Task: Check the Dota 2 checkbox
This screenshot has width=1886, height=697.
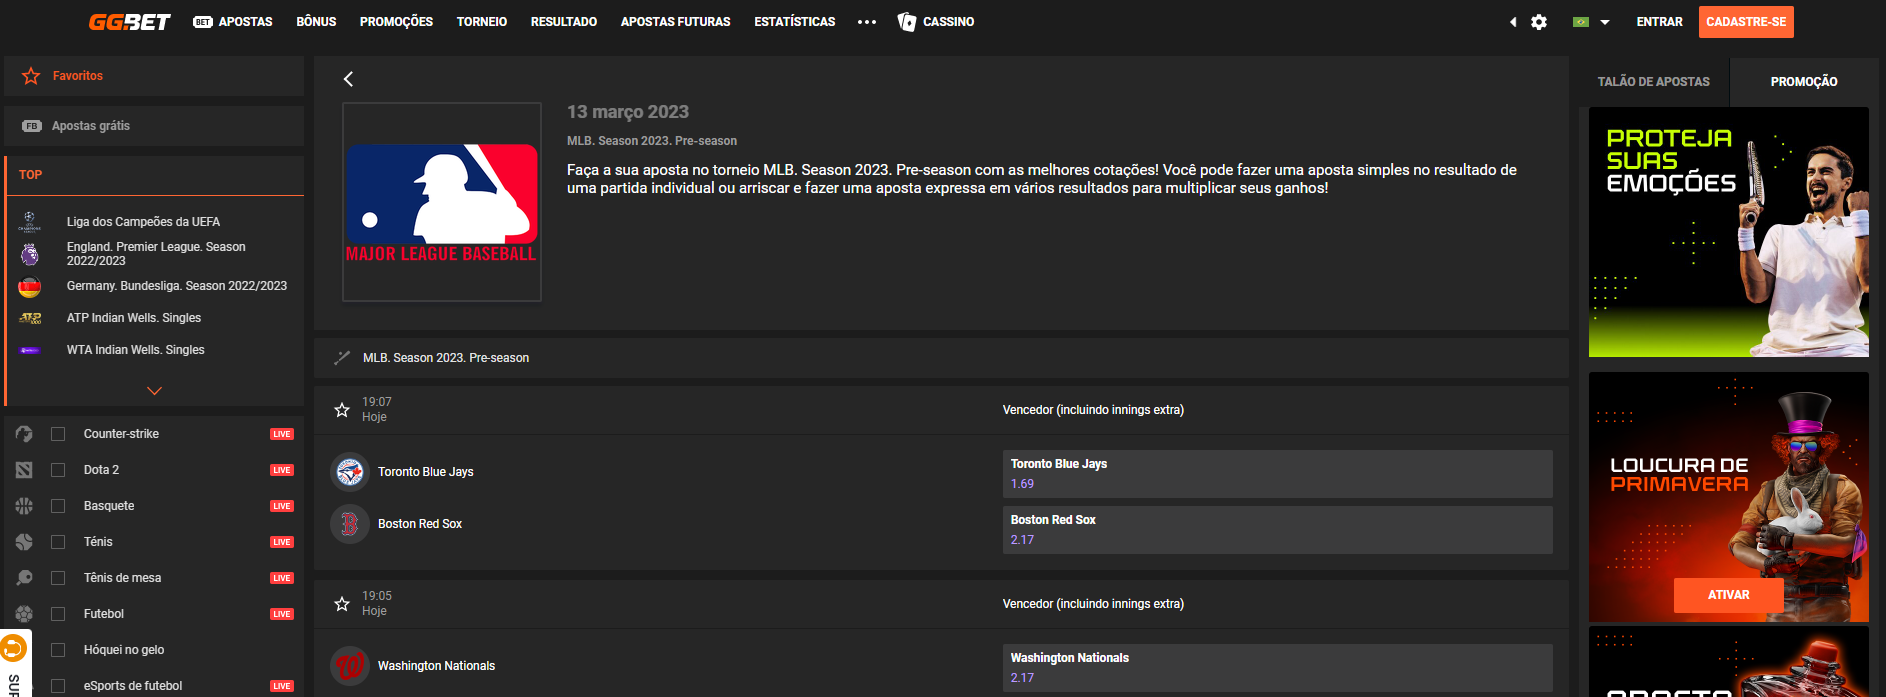Action: (58, 470)
